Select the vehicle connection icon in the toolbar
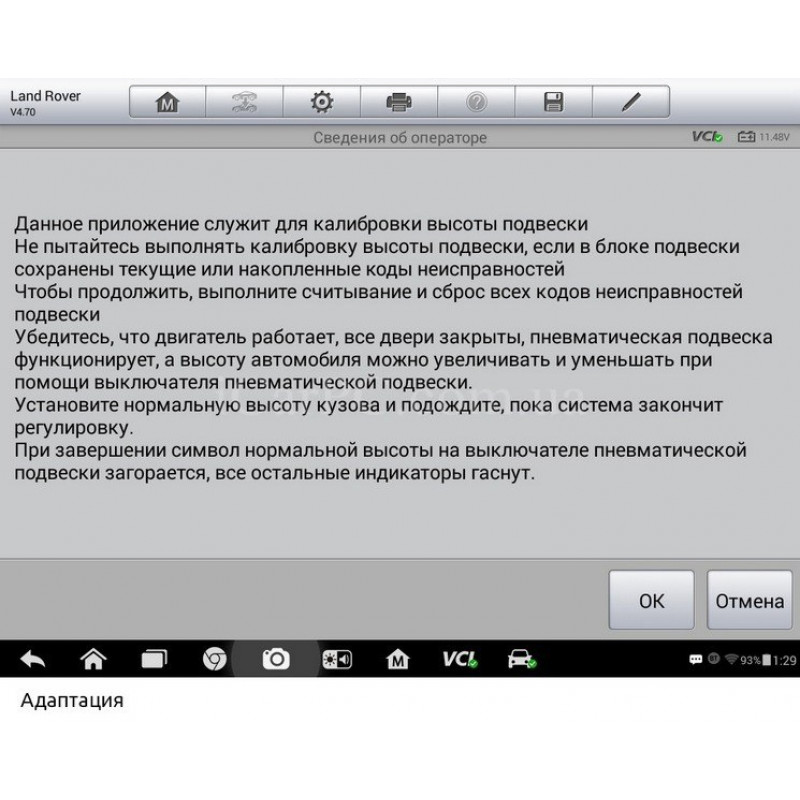This screenshot has width=800, height=800. (245, 102)
